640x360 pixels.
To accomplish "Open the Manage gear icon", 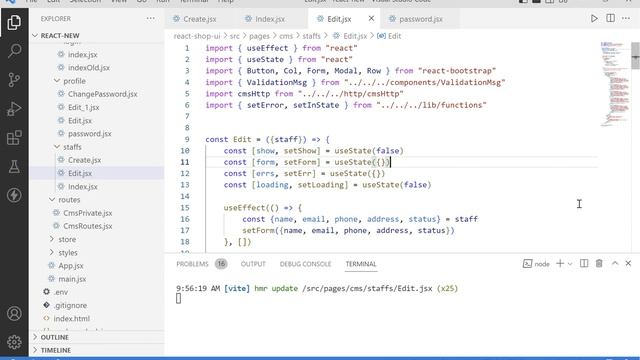I will click(14, 342).
